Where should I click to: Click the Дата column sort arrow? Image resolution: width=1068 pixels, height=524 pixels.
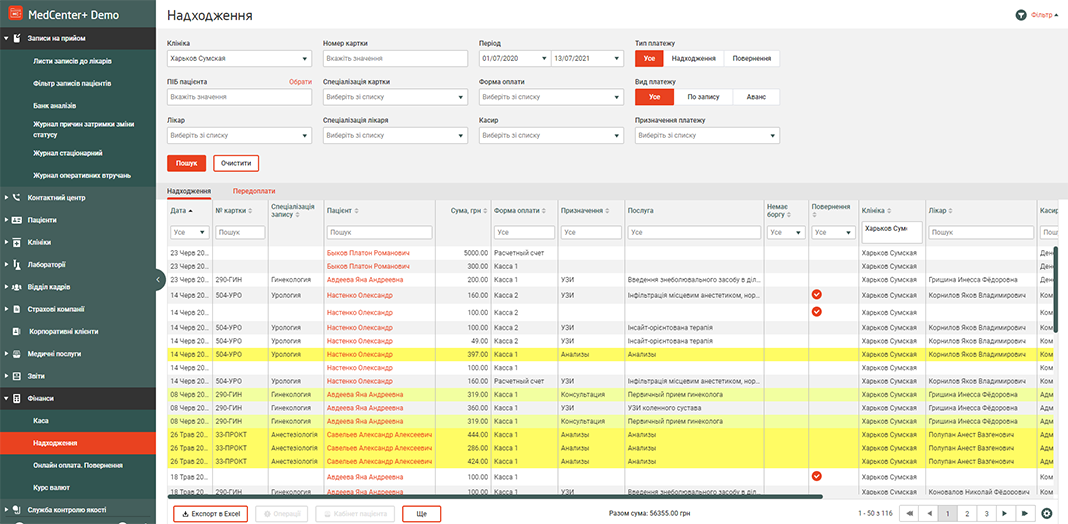point(191,211)
